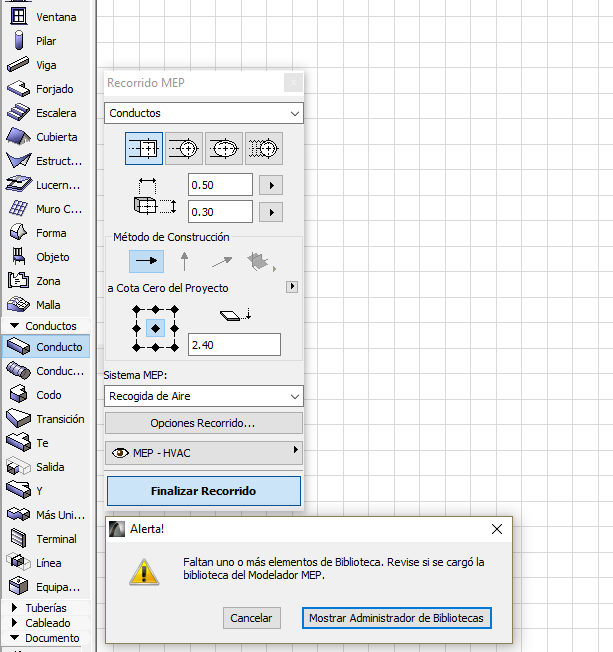613x652 pixels.
Task: Select the greyed 3D plane construction method
Action: click(x=260, y=262)
